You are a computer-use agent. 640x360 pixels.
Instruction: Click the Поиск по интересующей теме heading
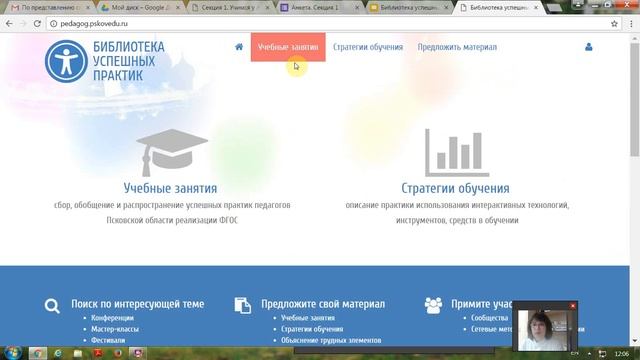click(138, 304)
